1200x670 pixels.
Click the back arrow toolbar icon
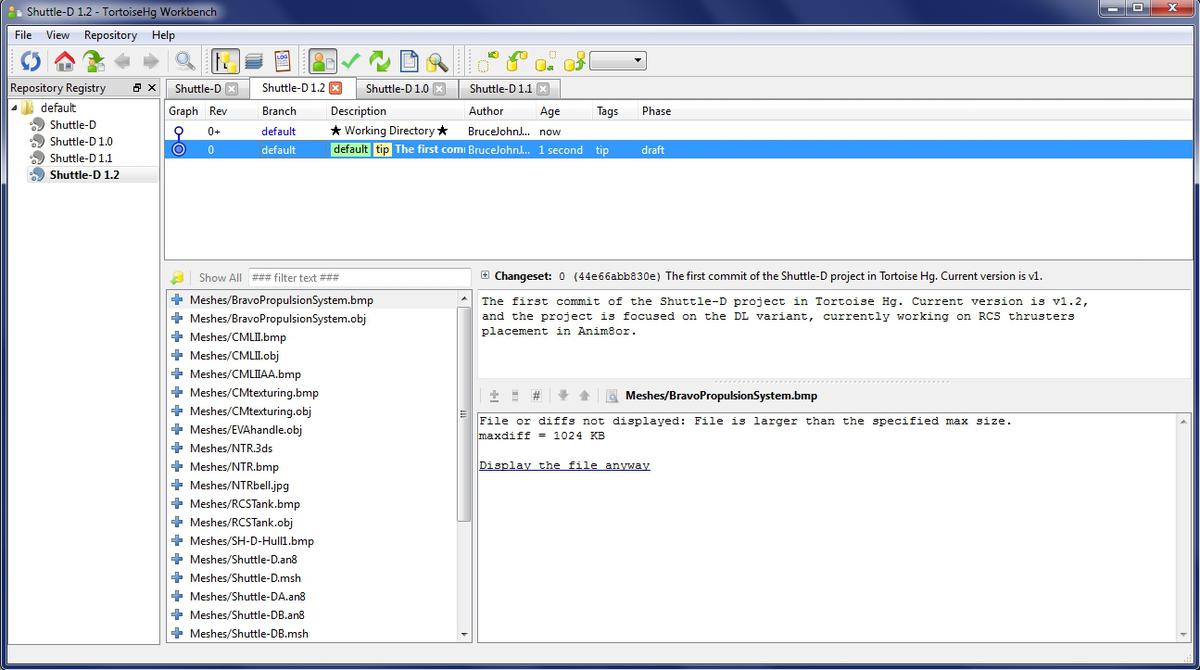tap(122, 61)
